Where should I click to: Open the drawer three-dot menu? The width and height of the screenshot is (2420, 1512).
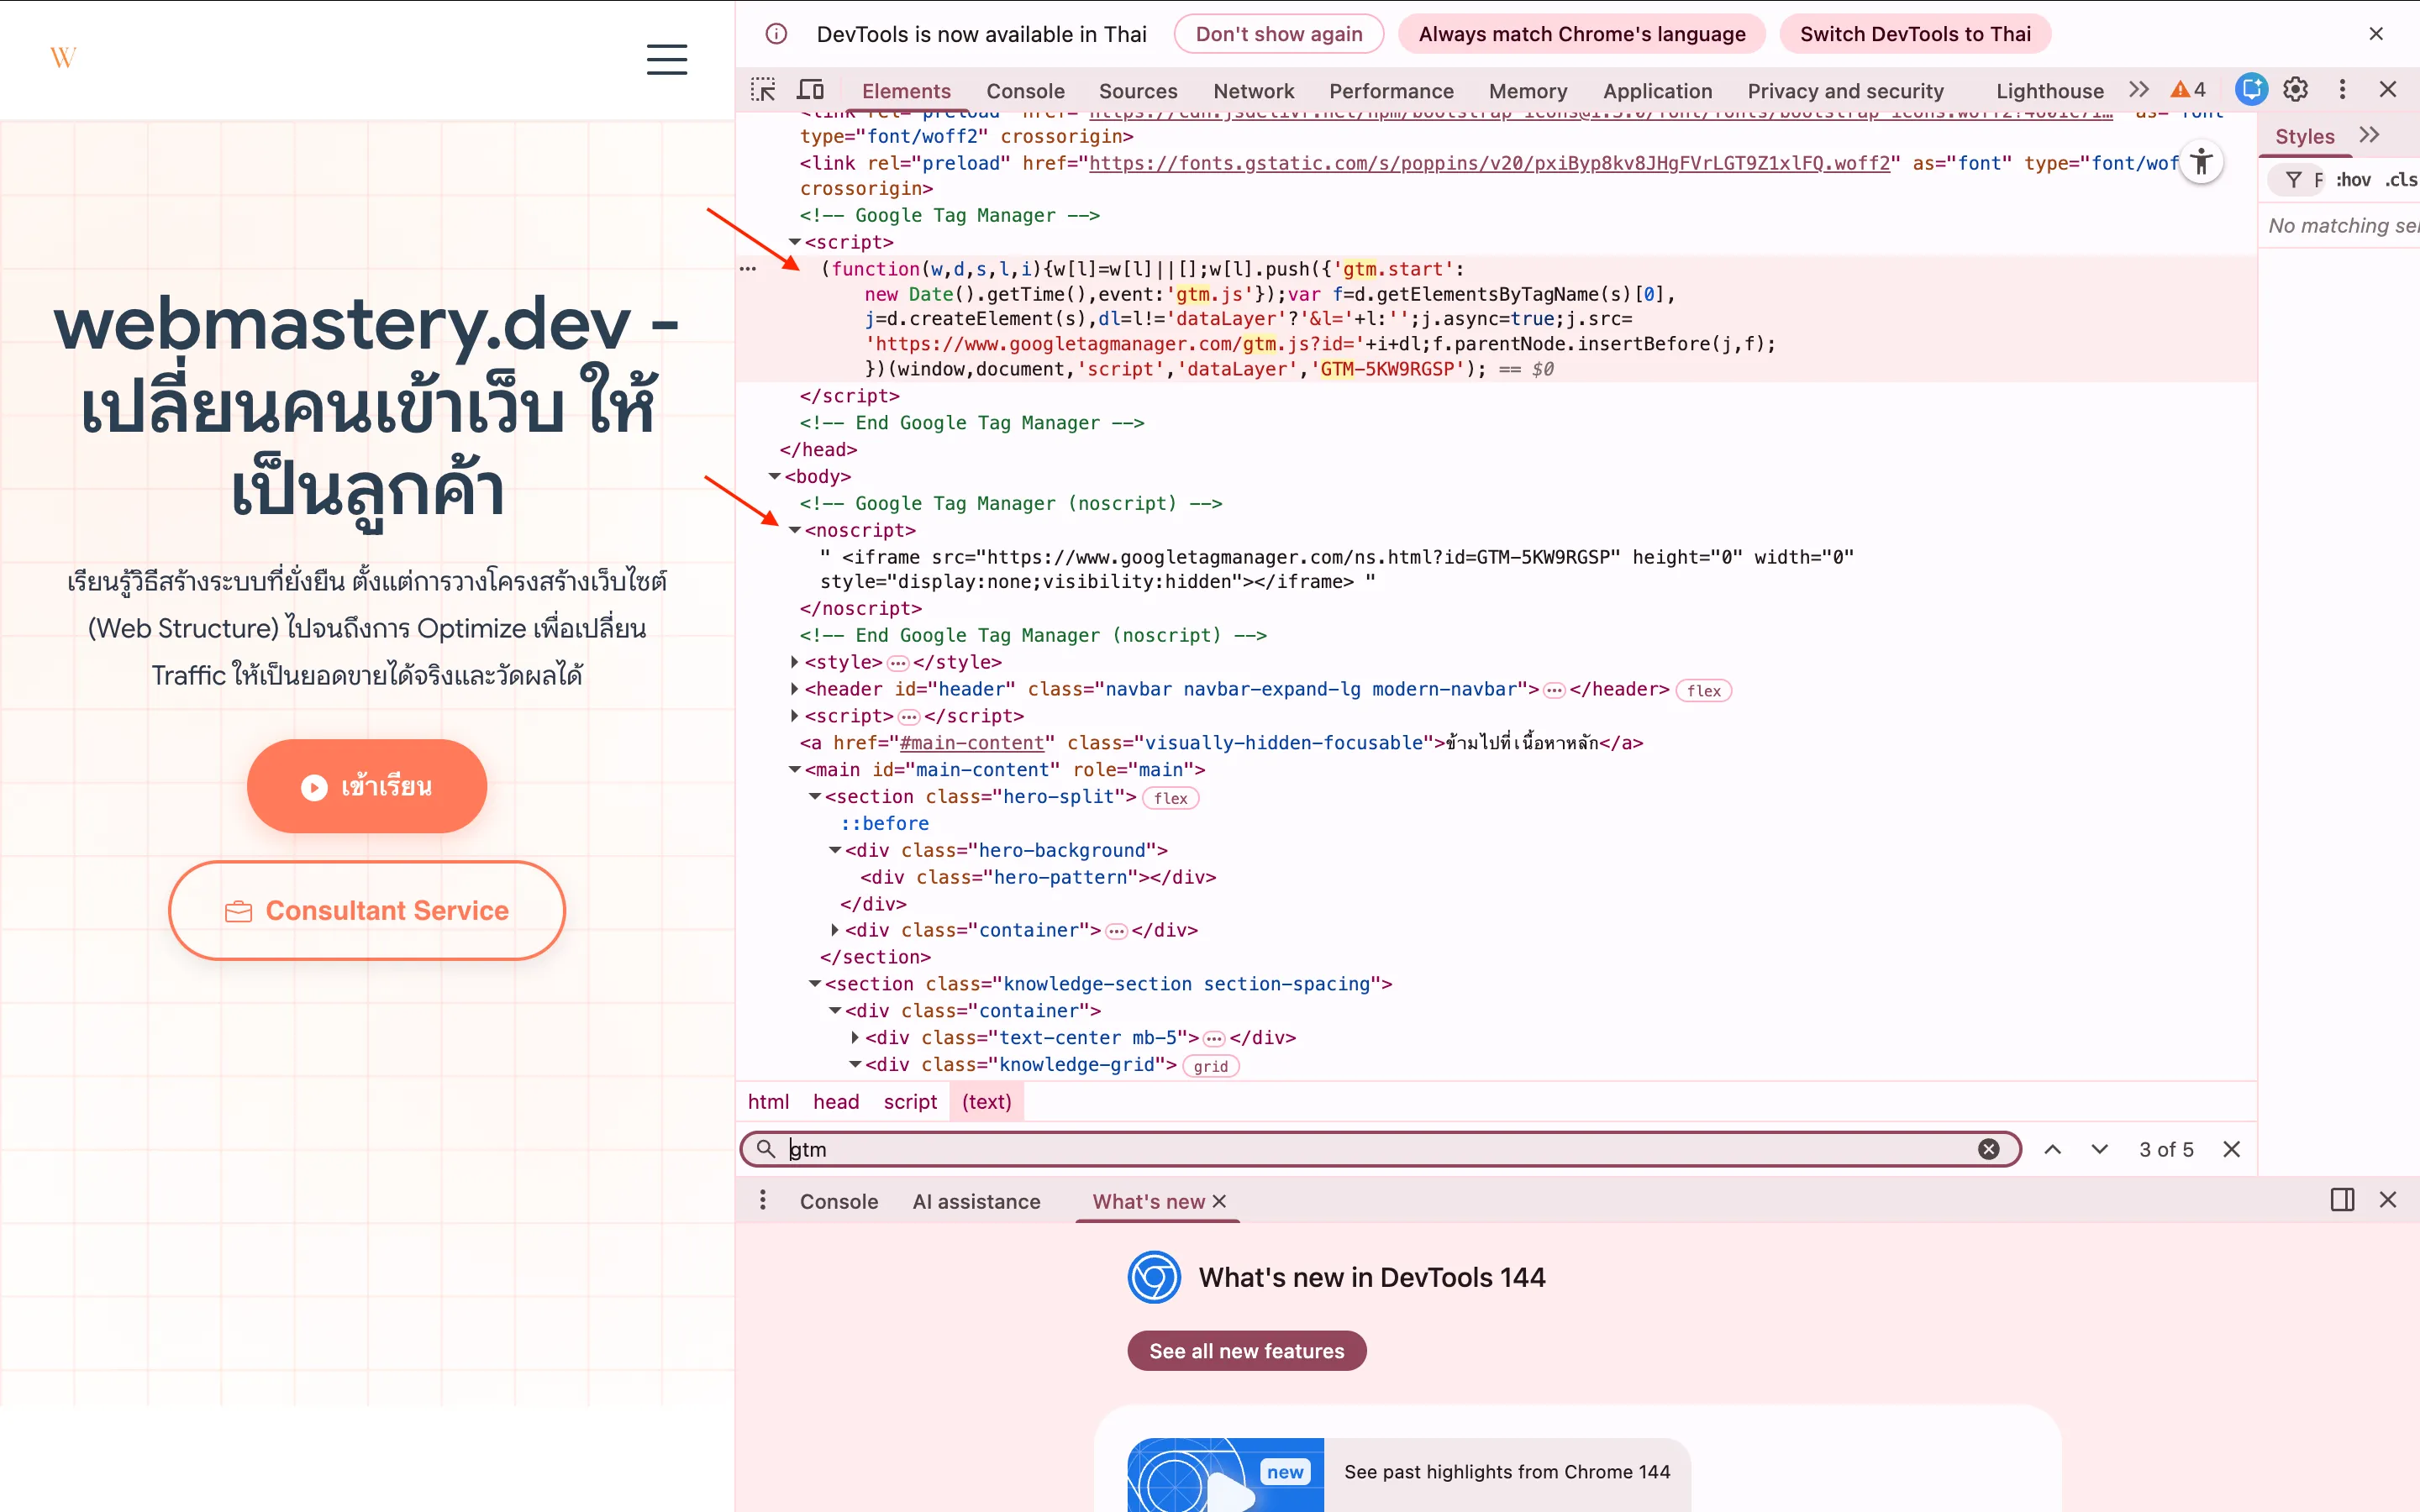pyautogui.click(x=762, y=1199)
